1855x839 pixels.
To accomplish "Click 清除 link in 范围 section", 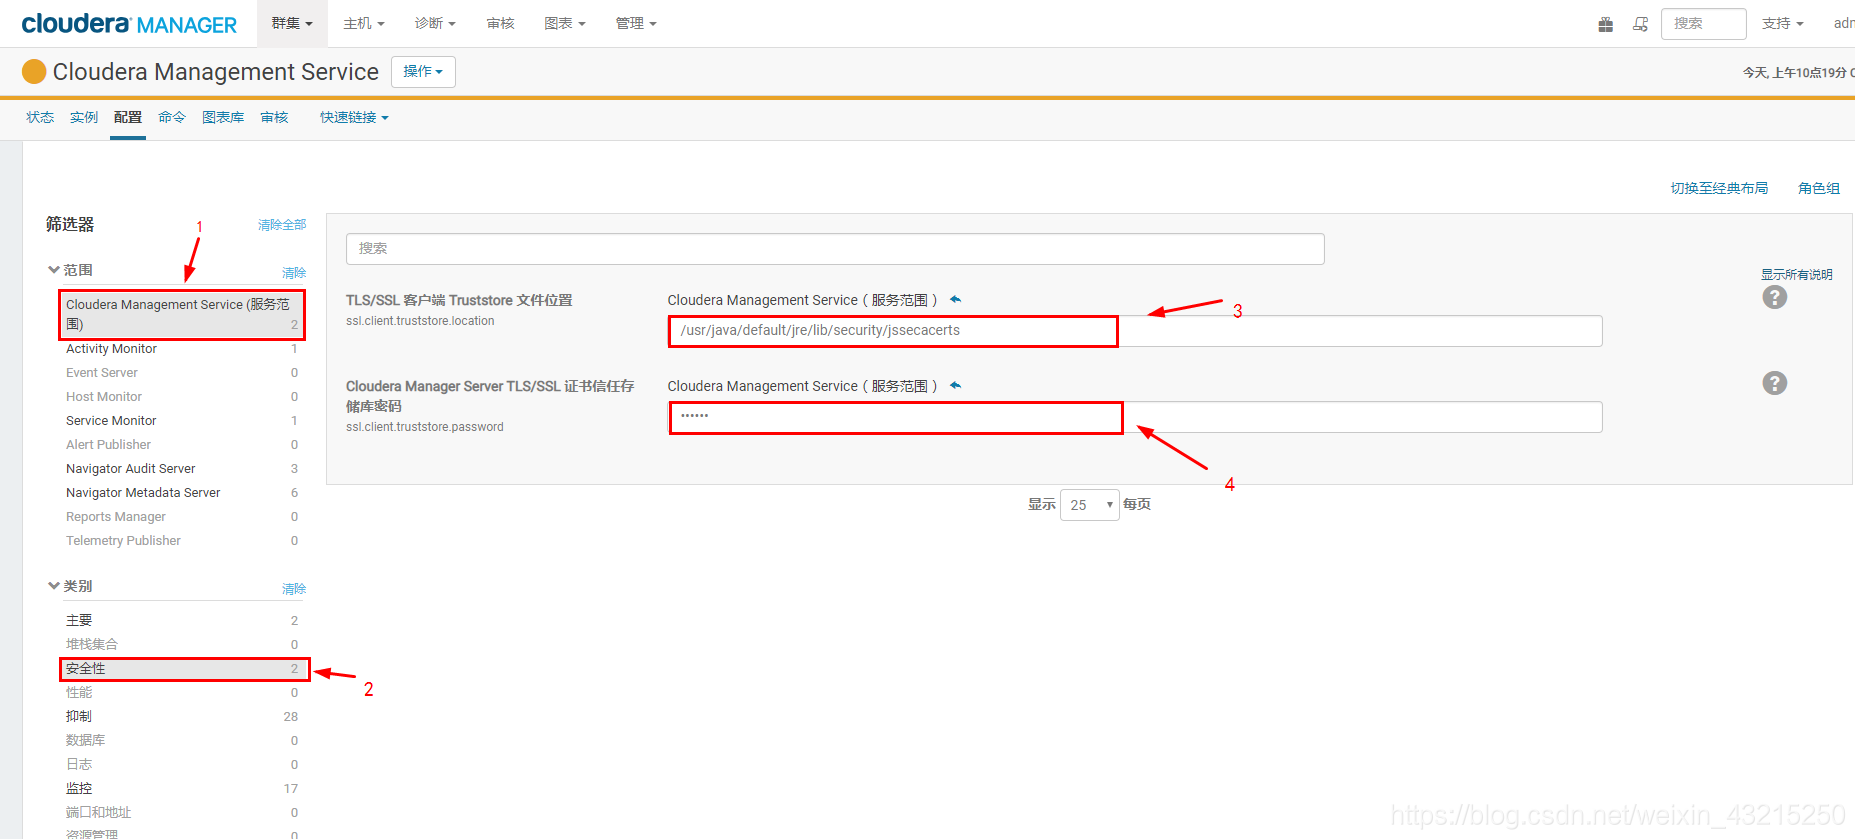I will pyautogui.click(x=294, y=273).
